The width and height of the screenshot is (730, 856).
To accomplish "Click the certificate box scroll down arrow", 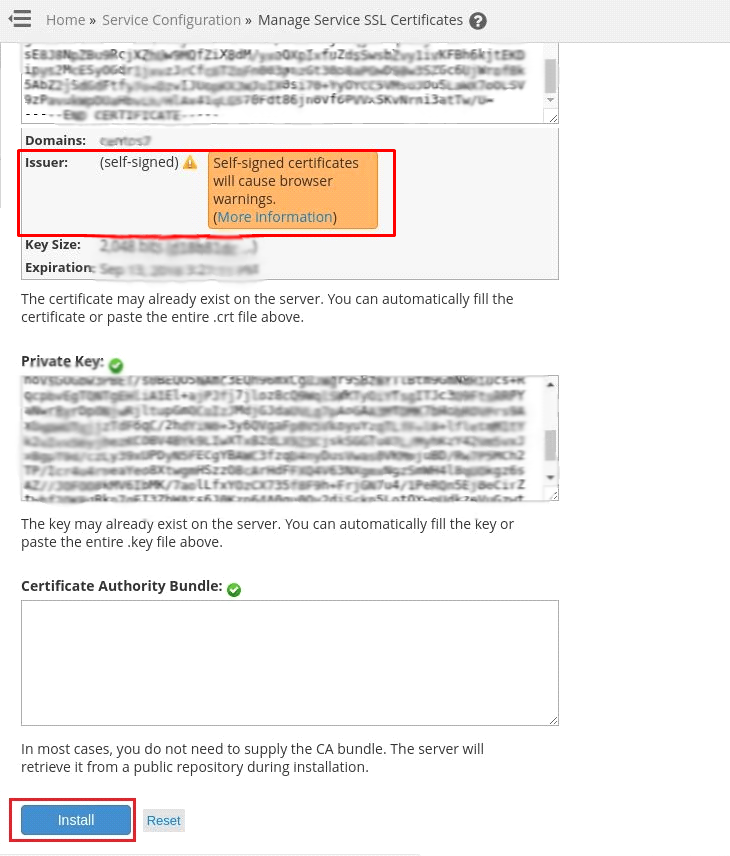I will (x=550, y=100).
